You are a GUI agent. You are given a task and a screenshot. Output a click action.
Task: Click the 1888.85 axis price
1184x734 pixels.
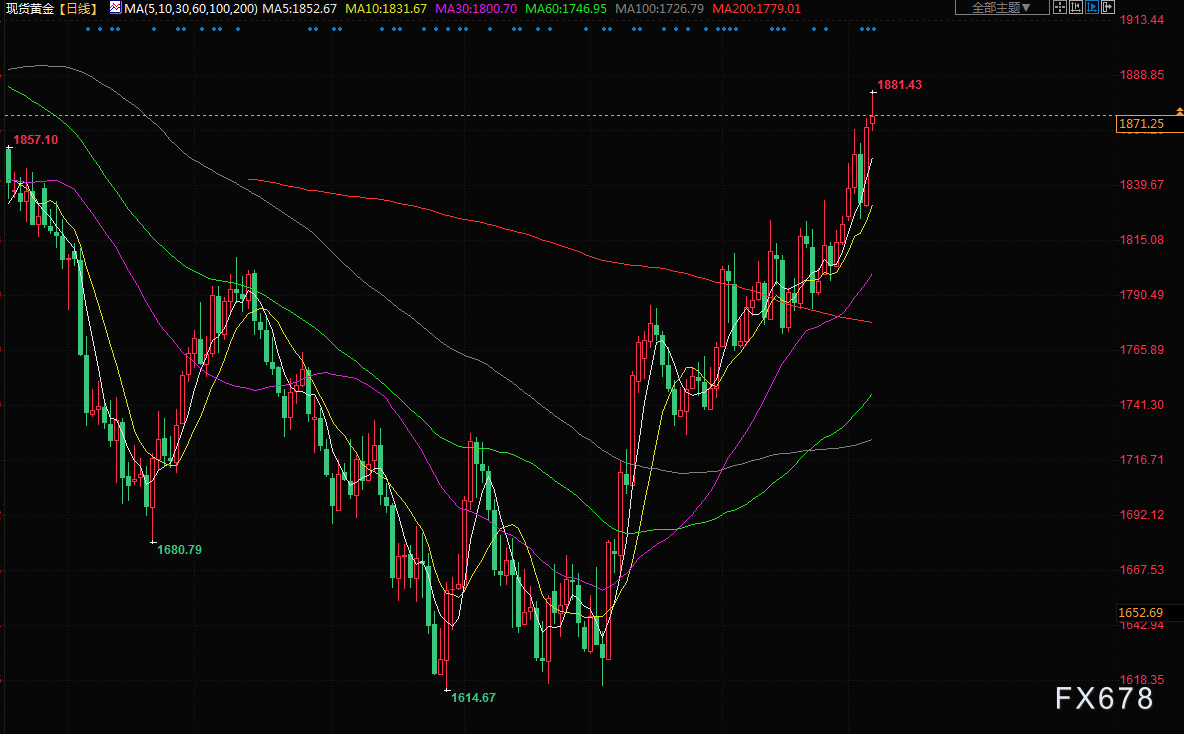1142,75
